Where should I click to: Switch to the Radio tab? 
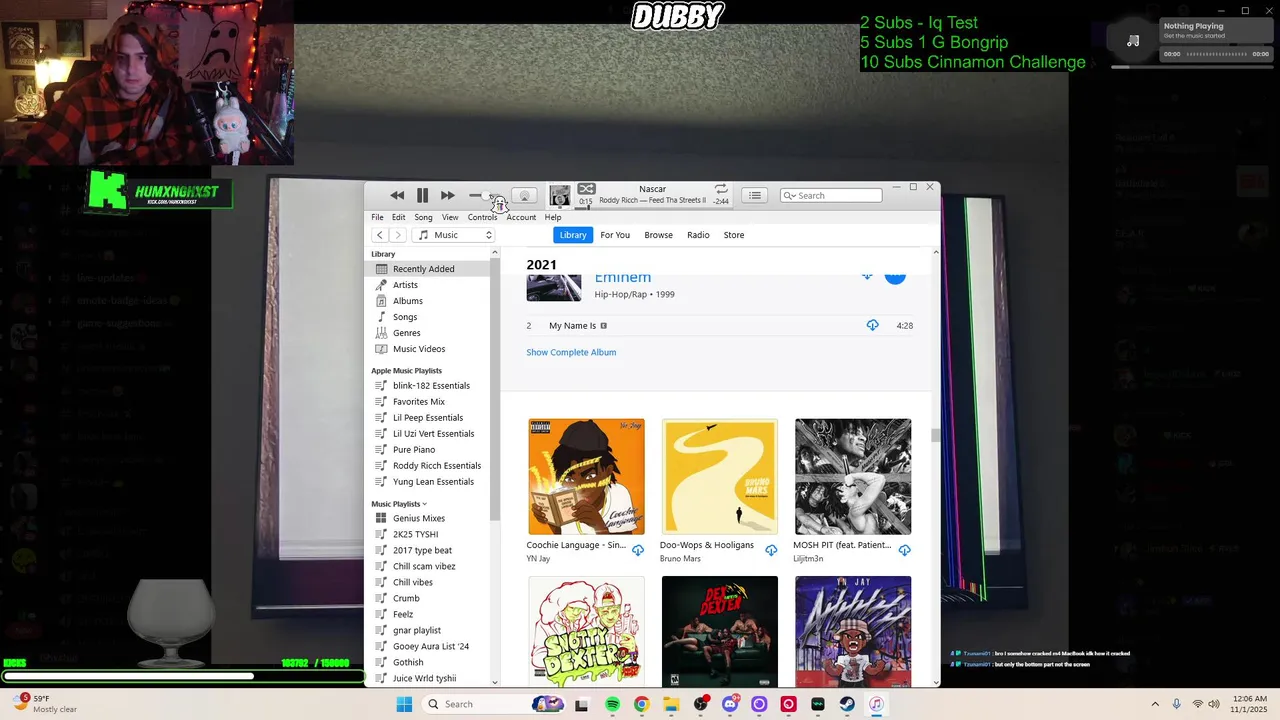point(698,235)
